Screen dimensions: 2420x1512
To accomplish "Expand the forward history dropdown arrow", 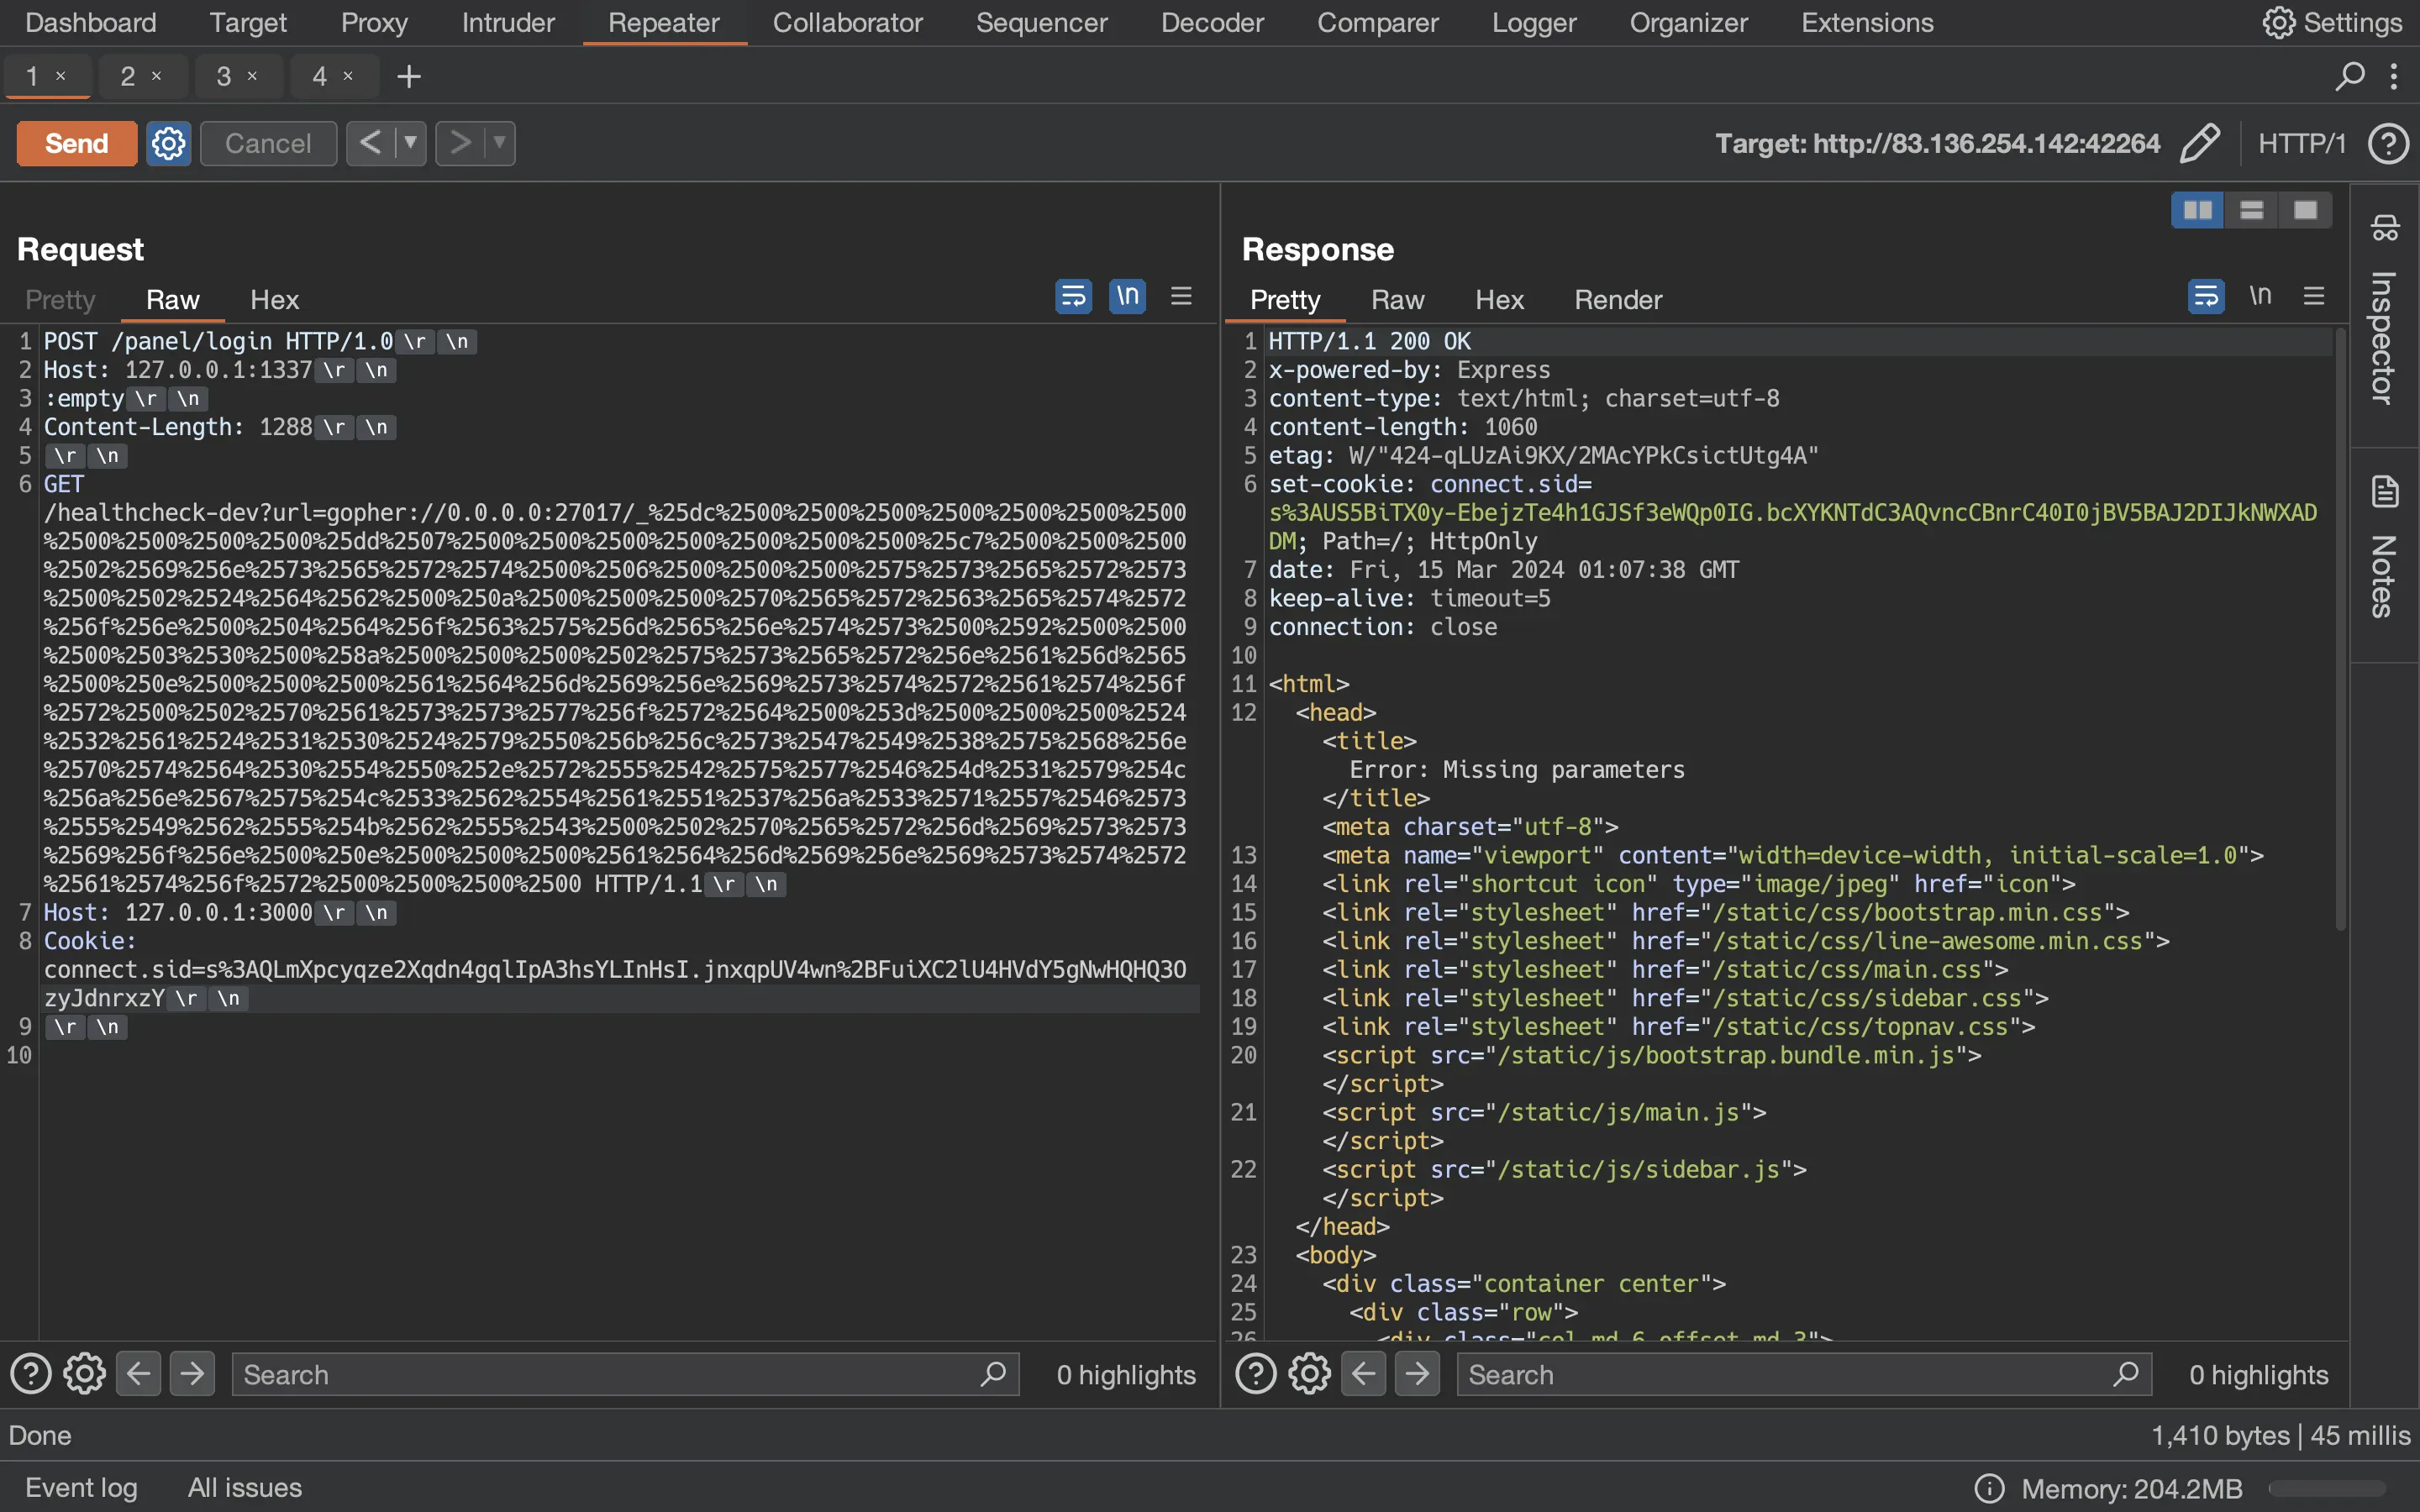I will 499,143.
